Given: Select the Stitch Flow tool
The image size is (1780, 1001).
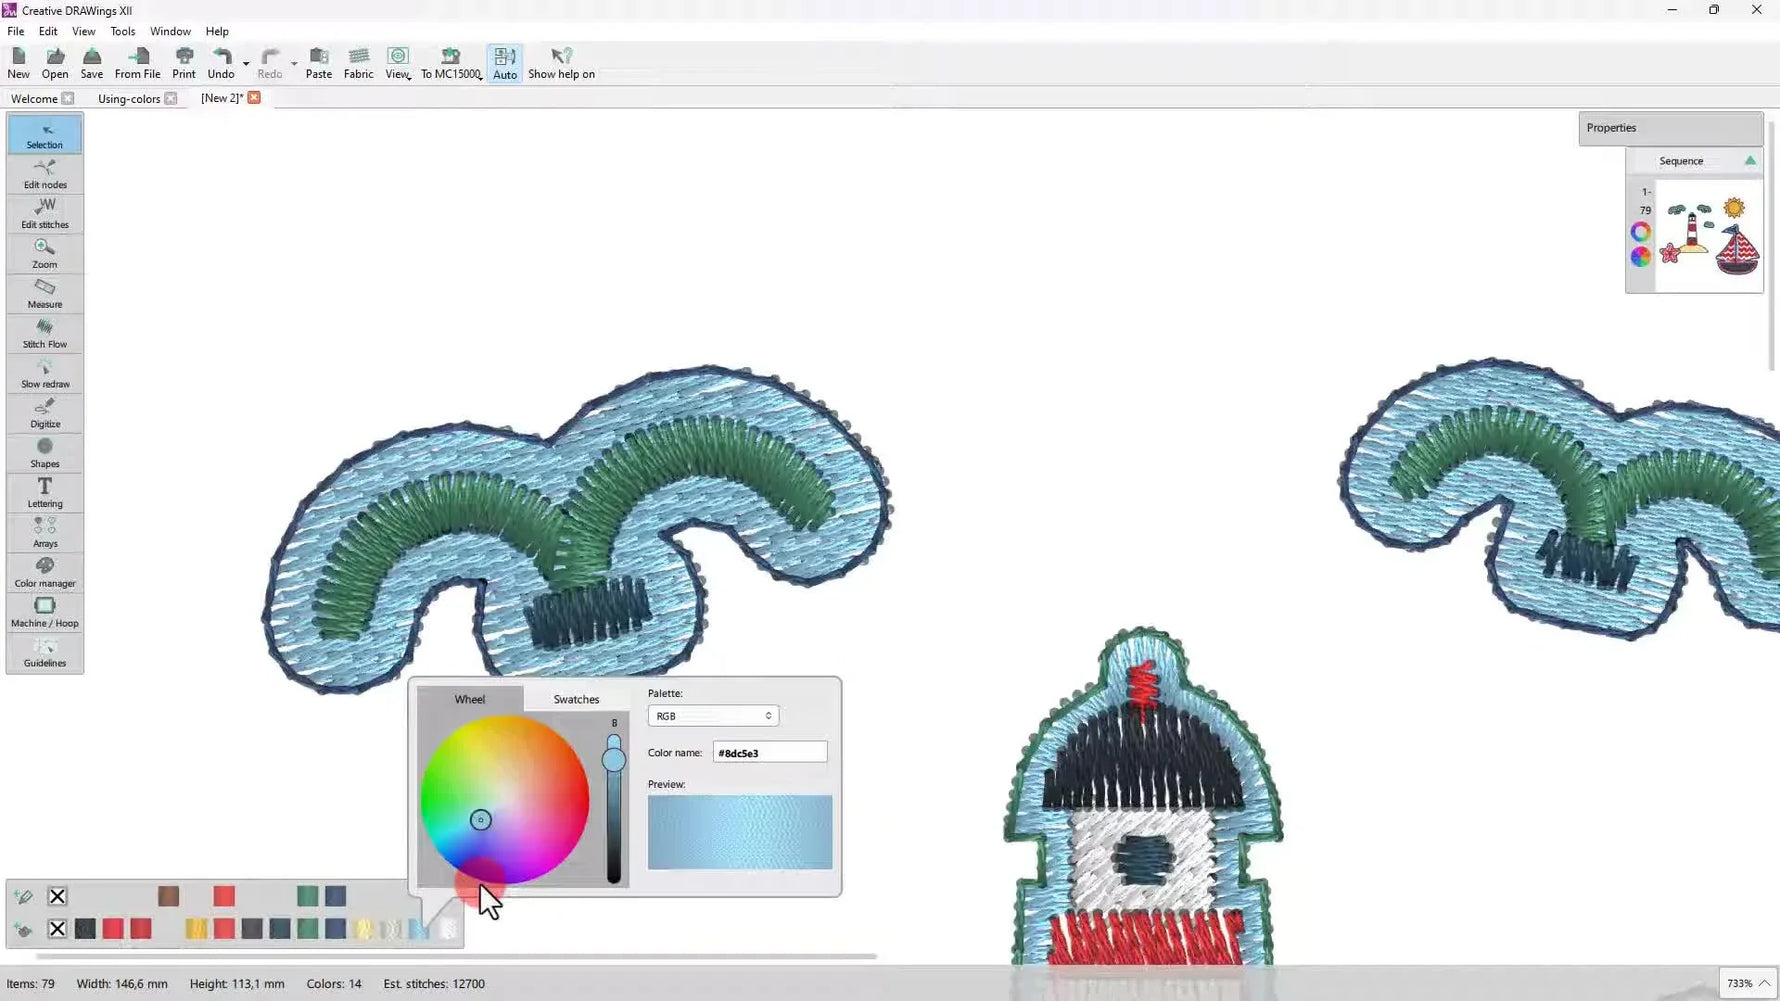Looking at the screenshot, I should [44, 332].
